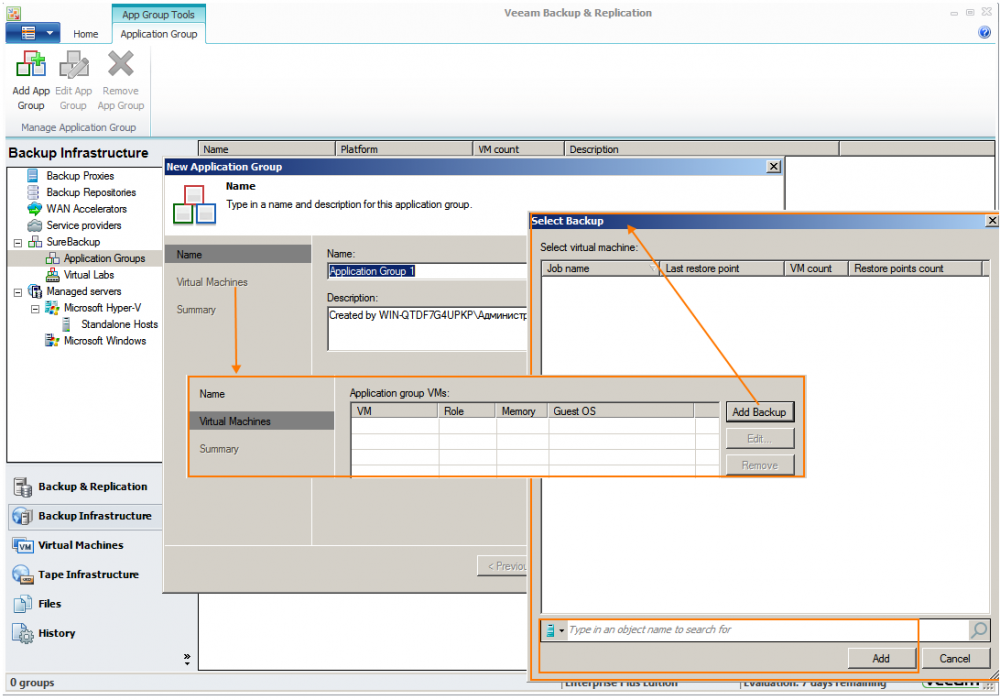Click the Previous button in wizard

click(x=503, y=566)
